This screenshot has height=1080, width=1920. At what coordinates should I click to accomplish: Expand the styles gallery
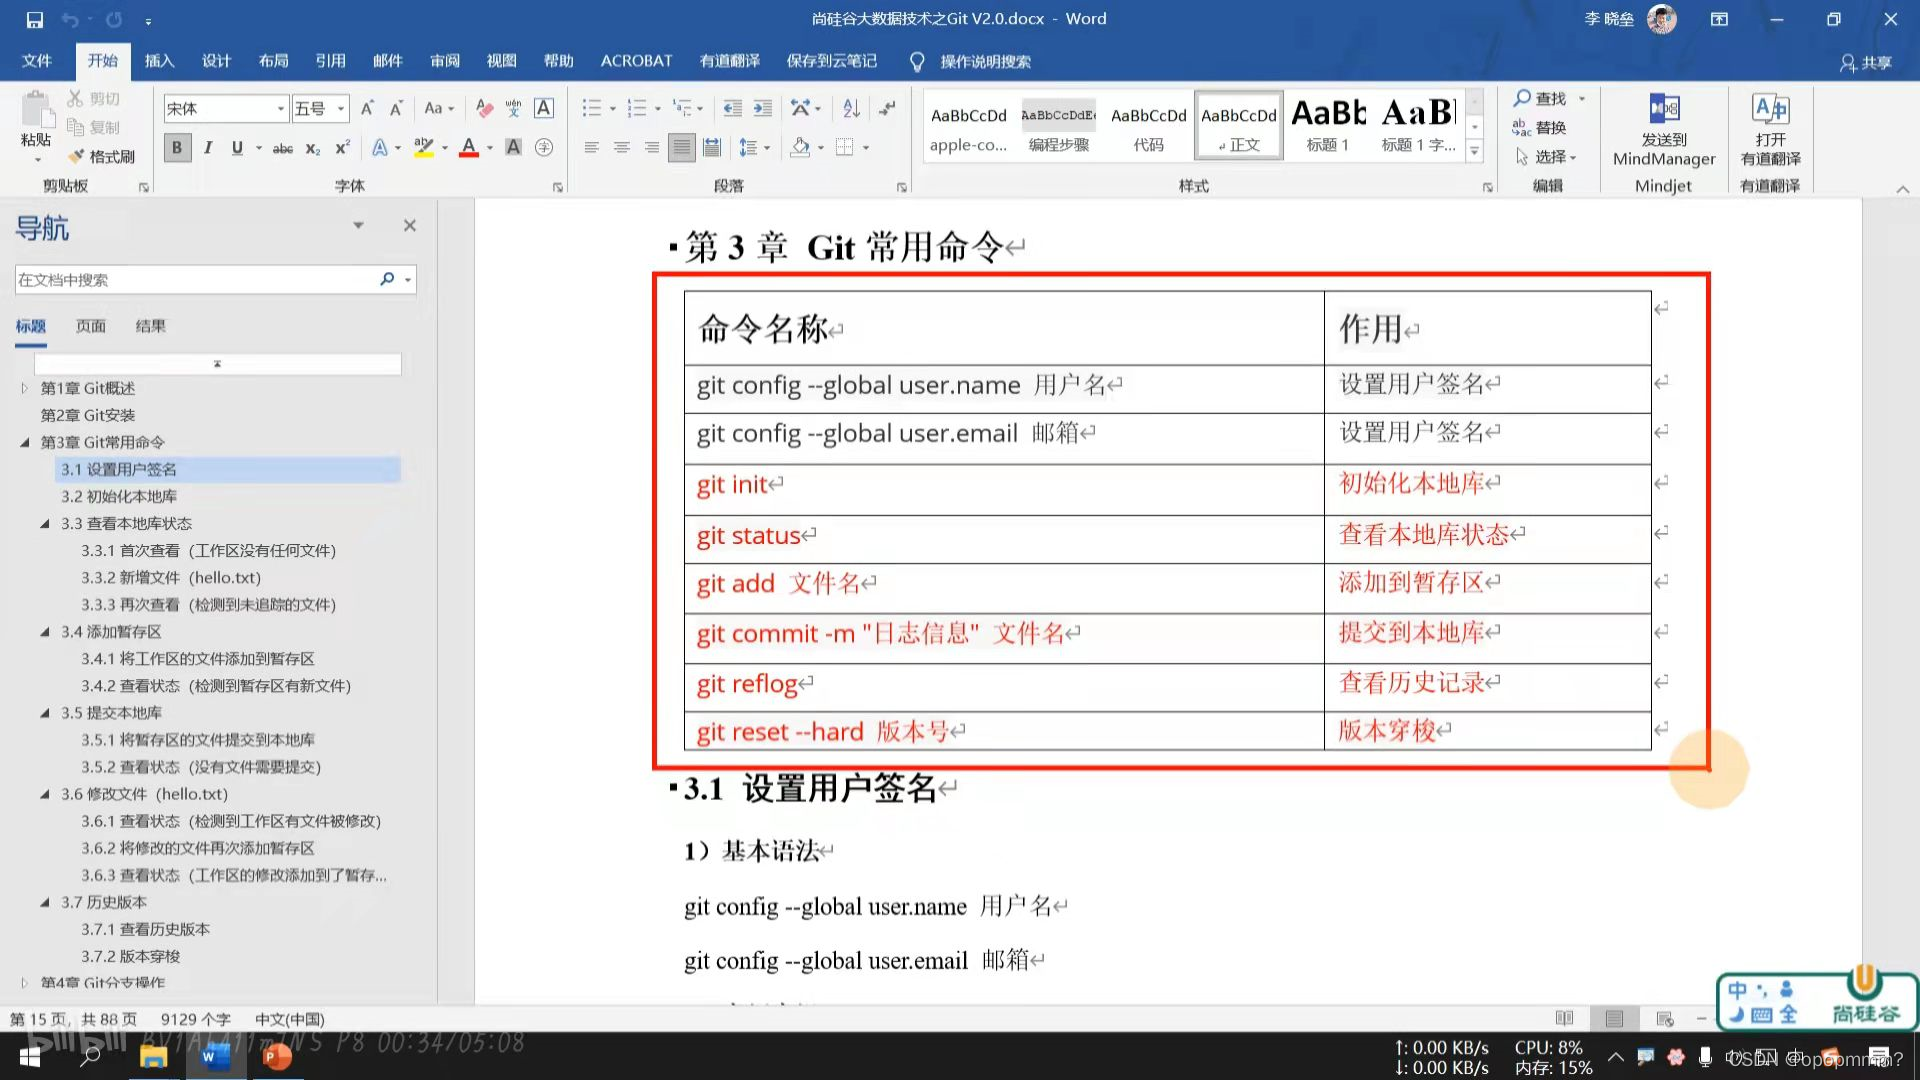(x=1474, y=152)
